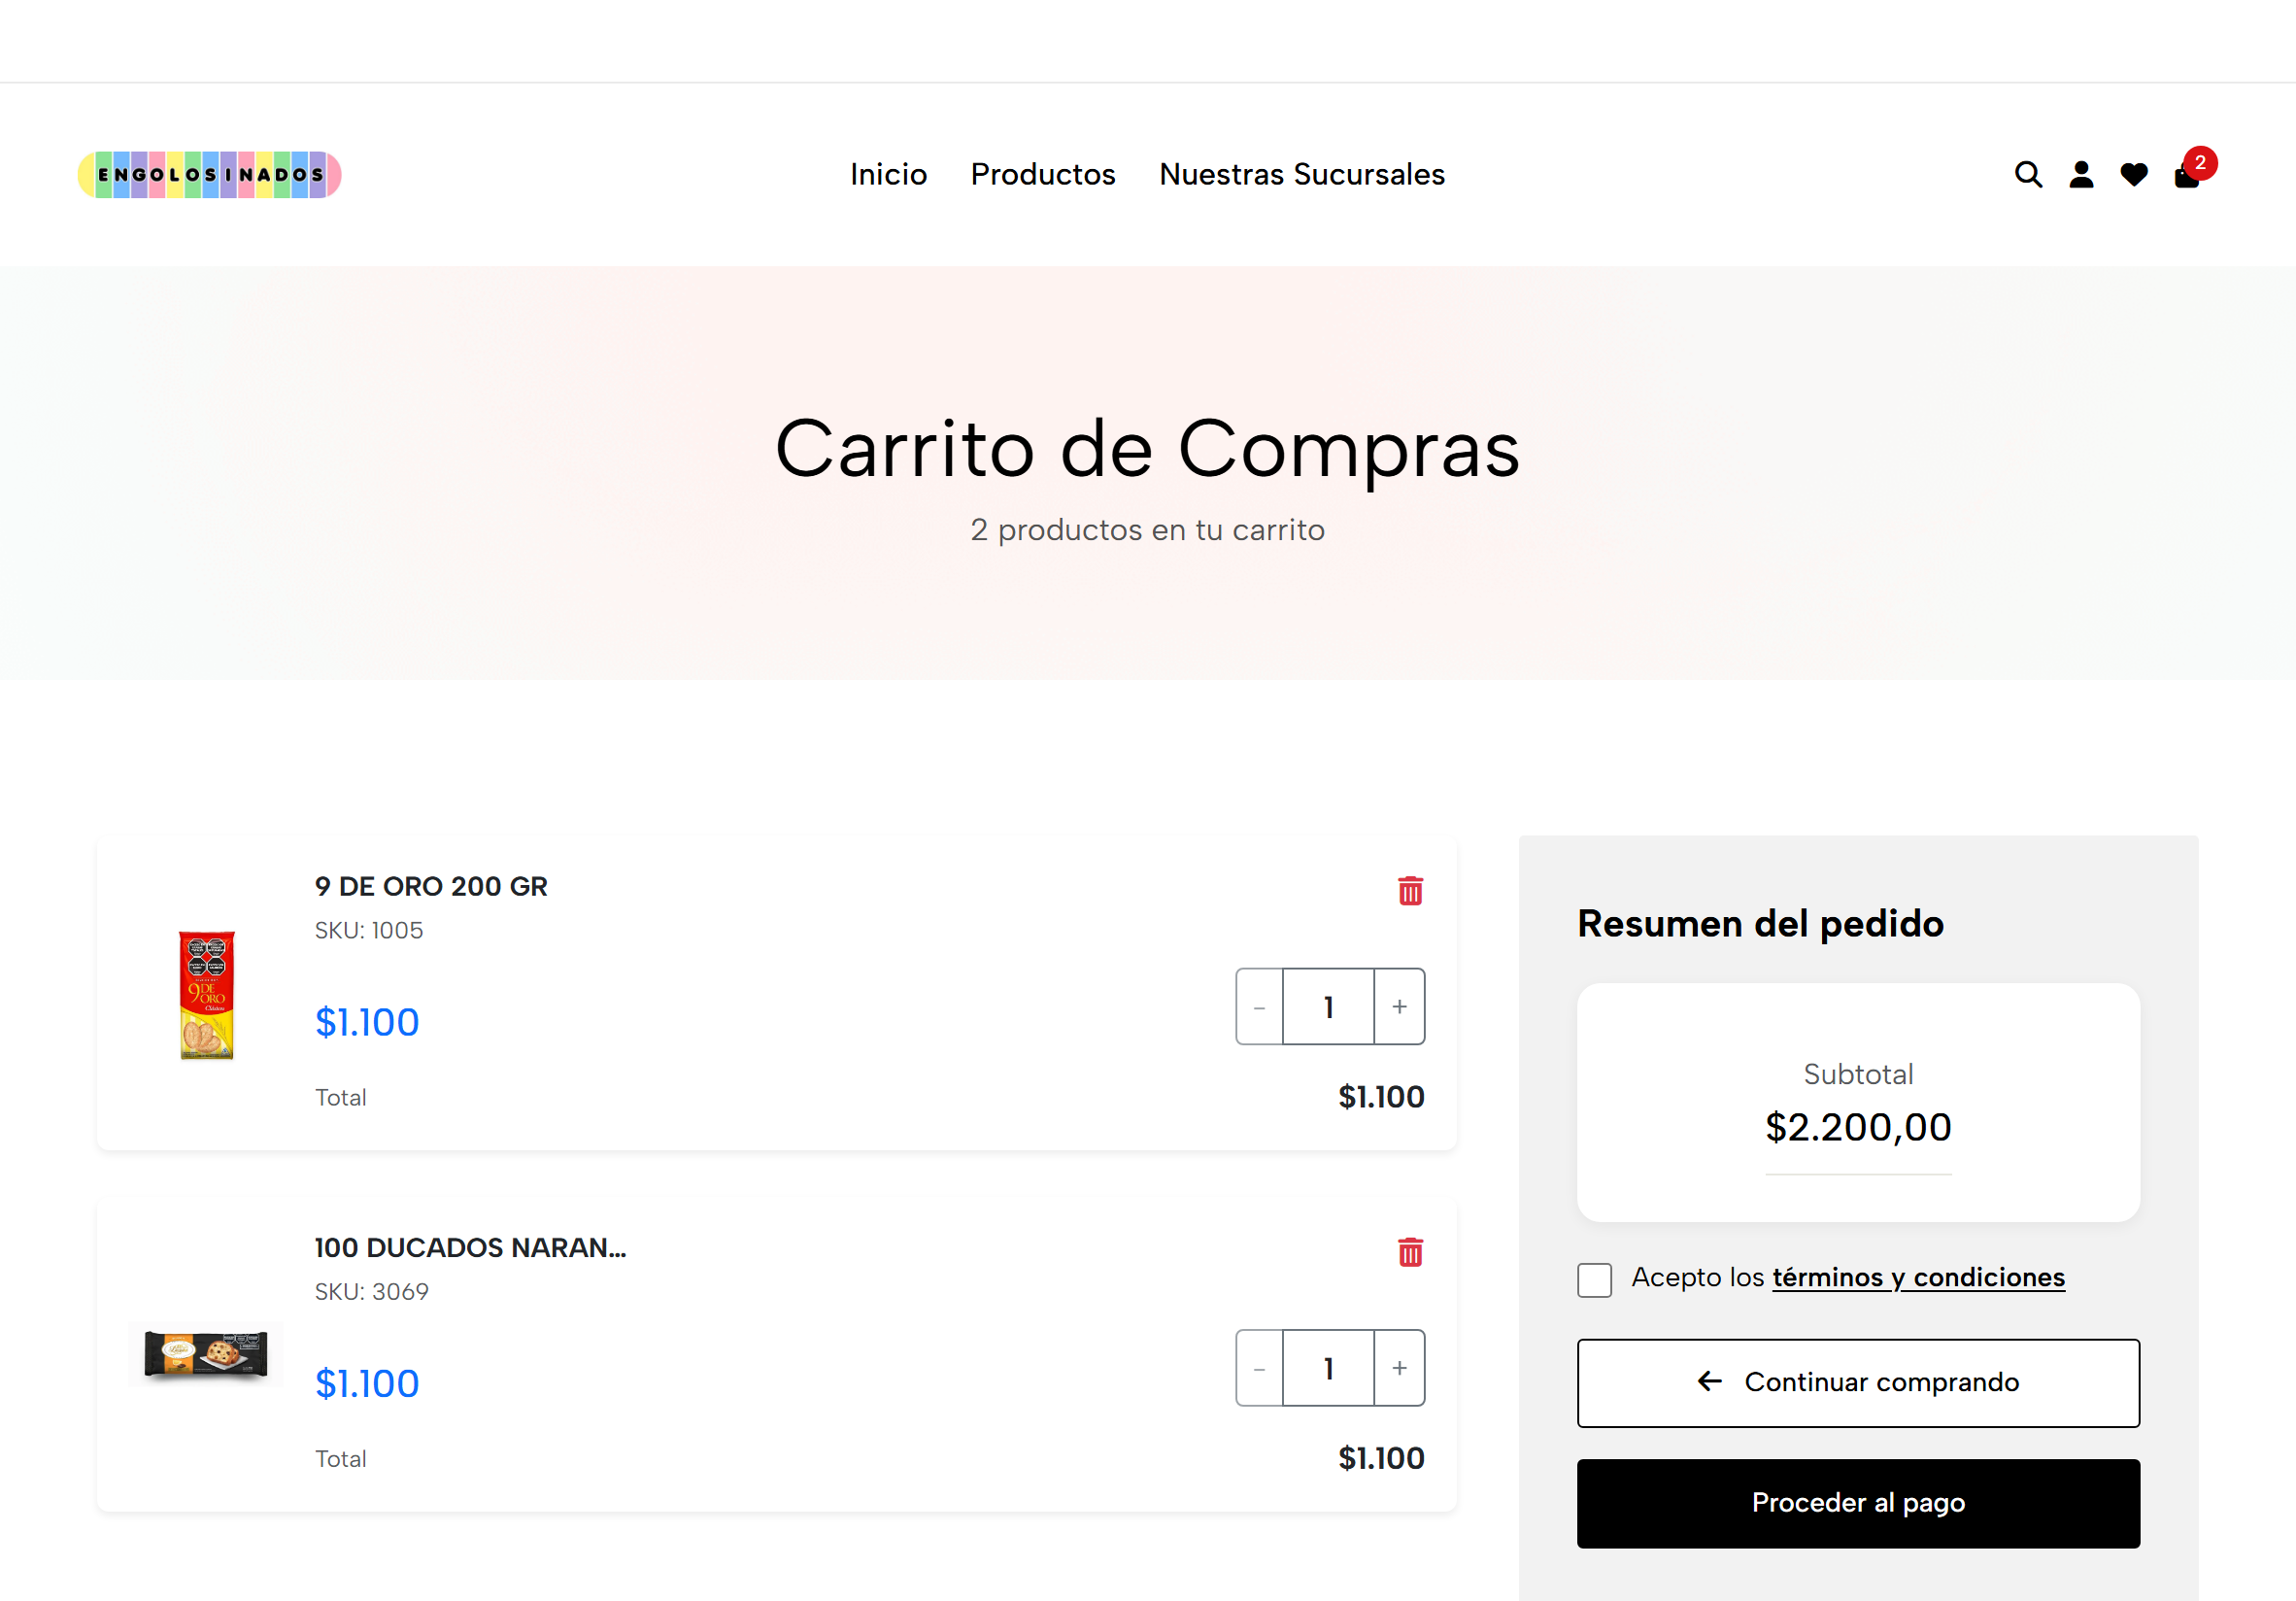The width and height of the screenshot is (2296, 1601).
Task: Accept the terms and conditions checkbox
Action: tap(1595, 1279)
